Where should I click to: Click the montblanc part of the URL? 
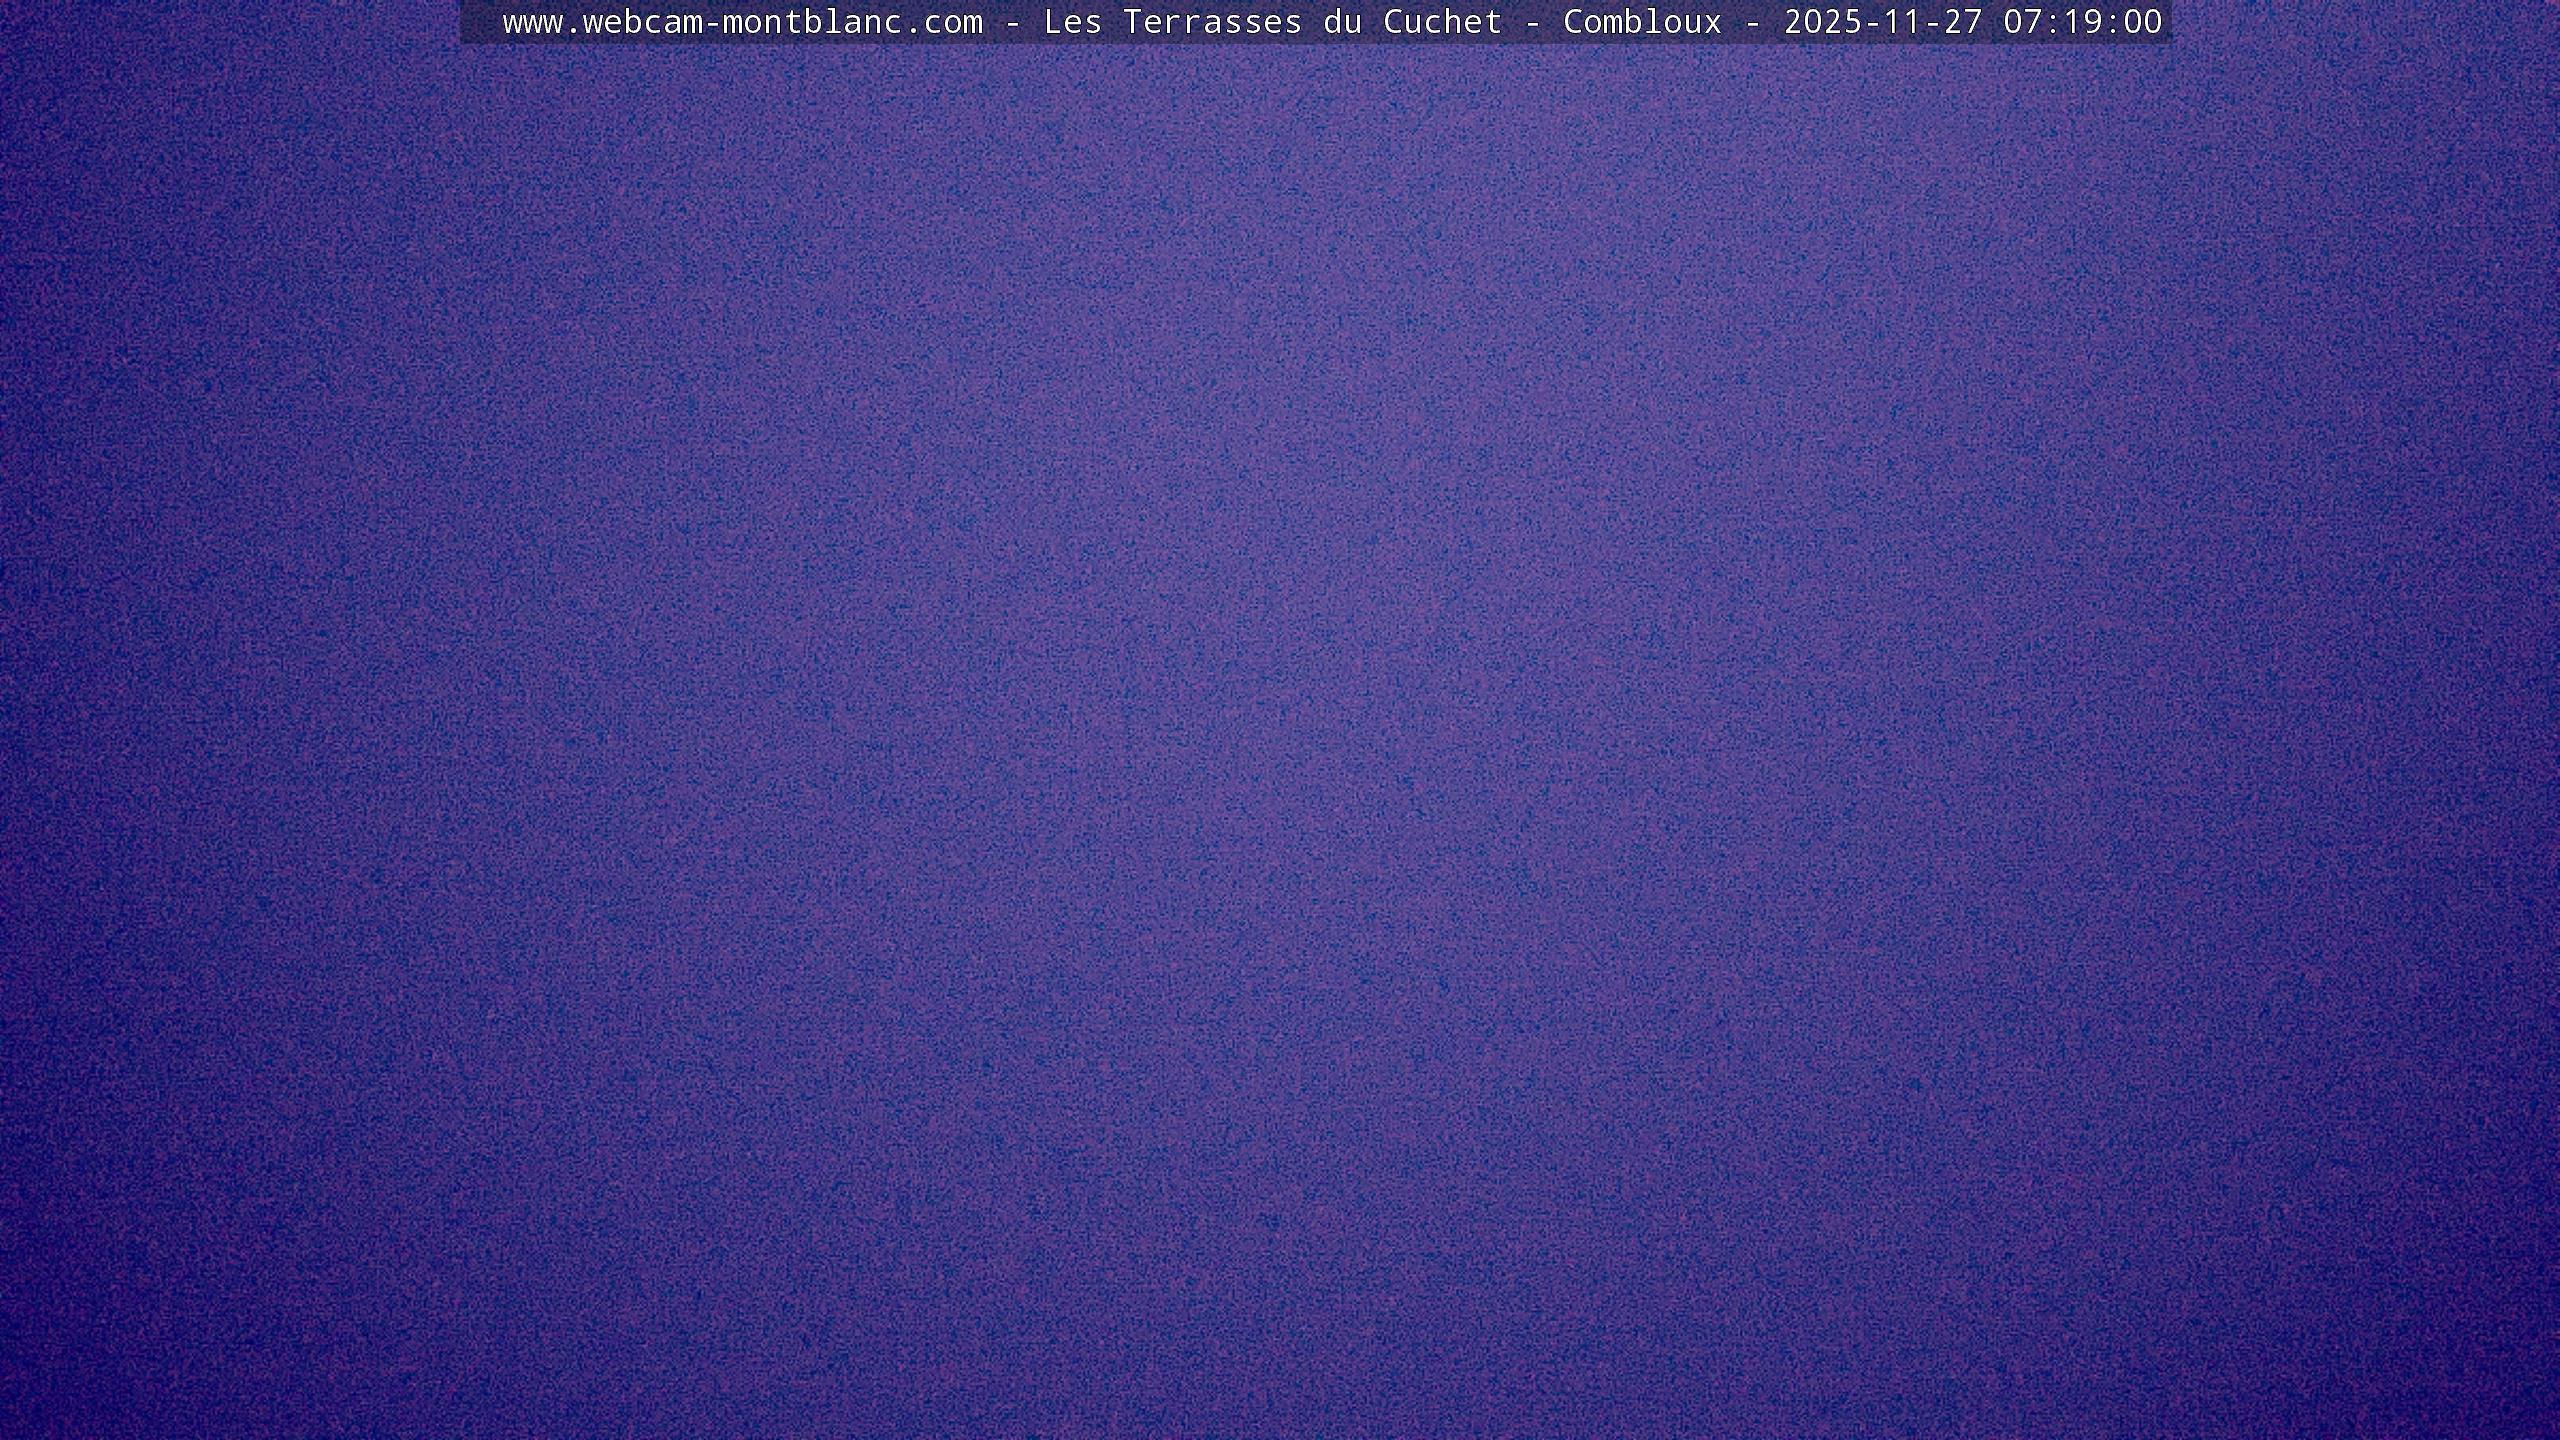(812, 22)
